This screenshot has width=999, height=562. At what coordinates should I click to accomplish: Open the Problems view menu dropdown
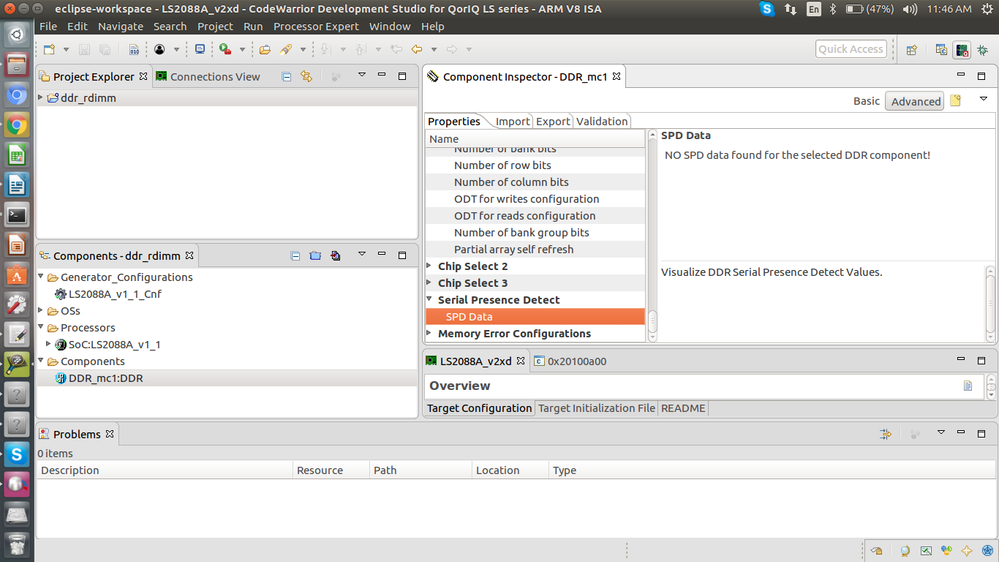pos(940,433)
